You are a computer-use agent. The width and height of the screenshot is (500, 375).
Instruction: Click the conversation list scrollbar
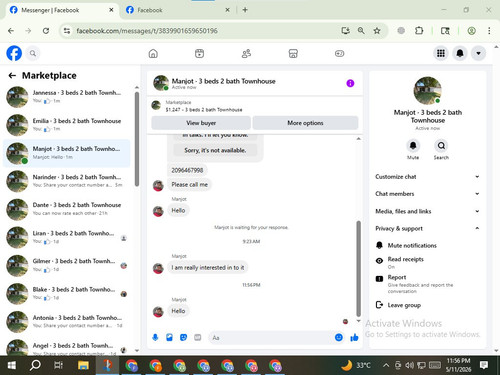pos(137,139)
